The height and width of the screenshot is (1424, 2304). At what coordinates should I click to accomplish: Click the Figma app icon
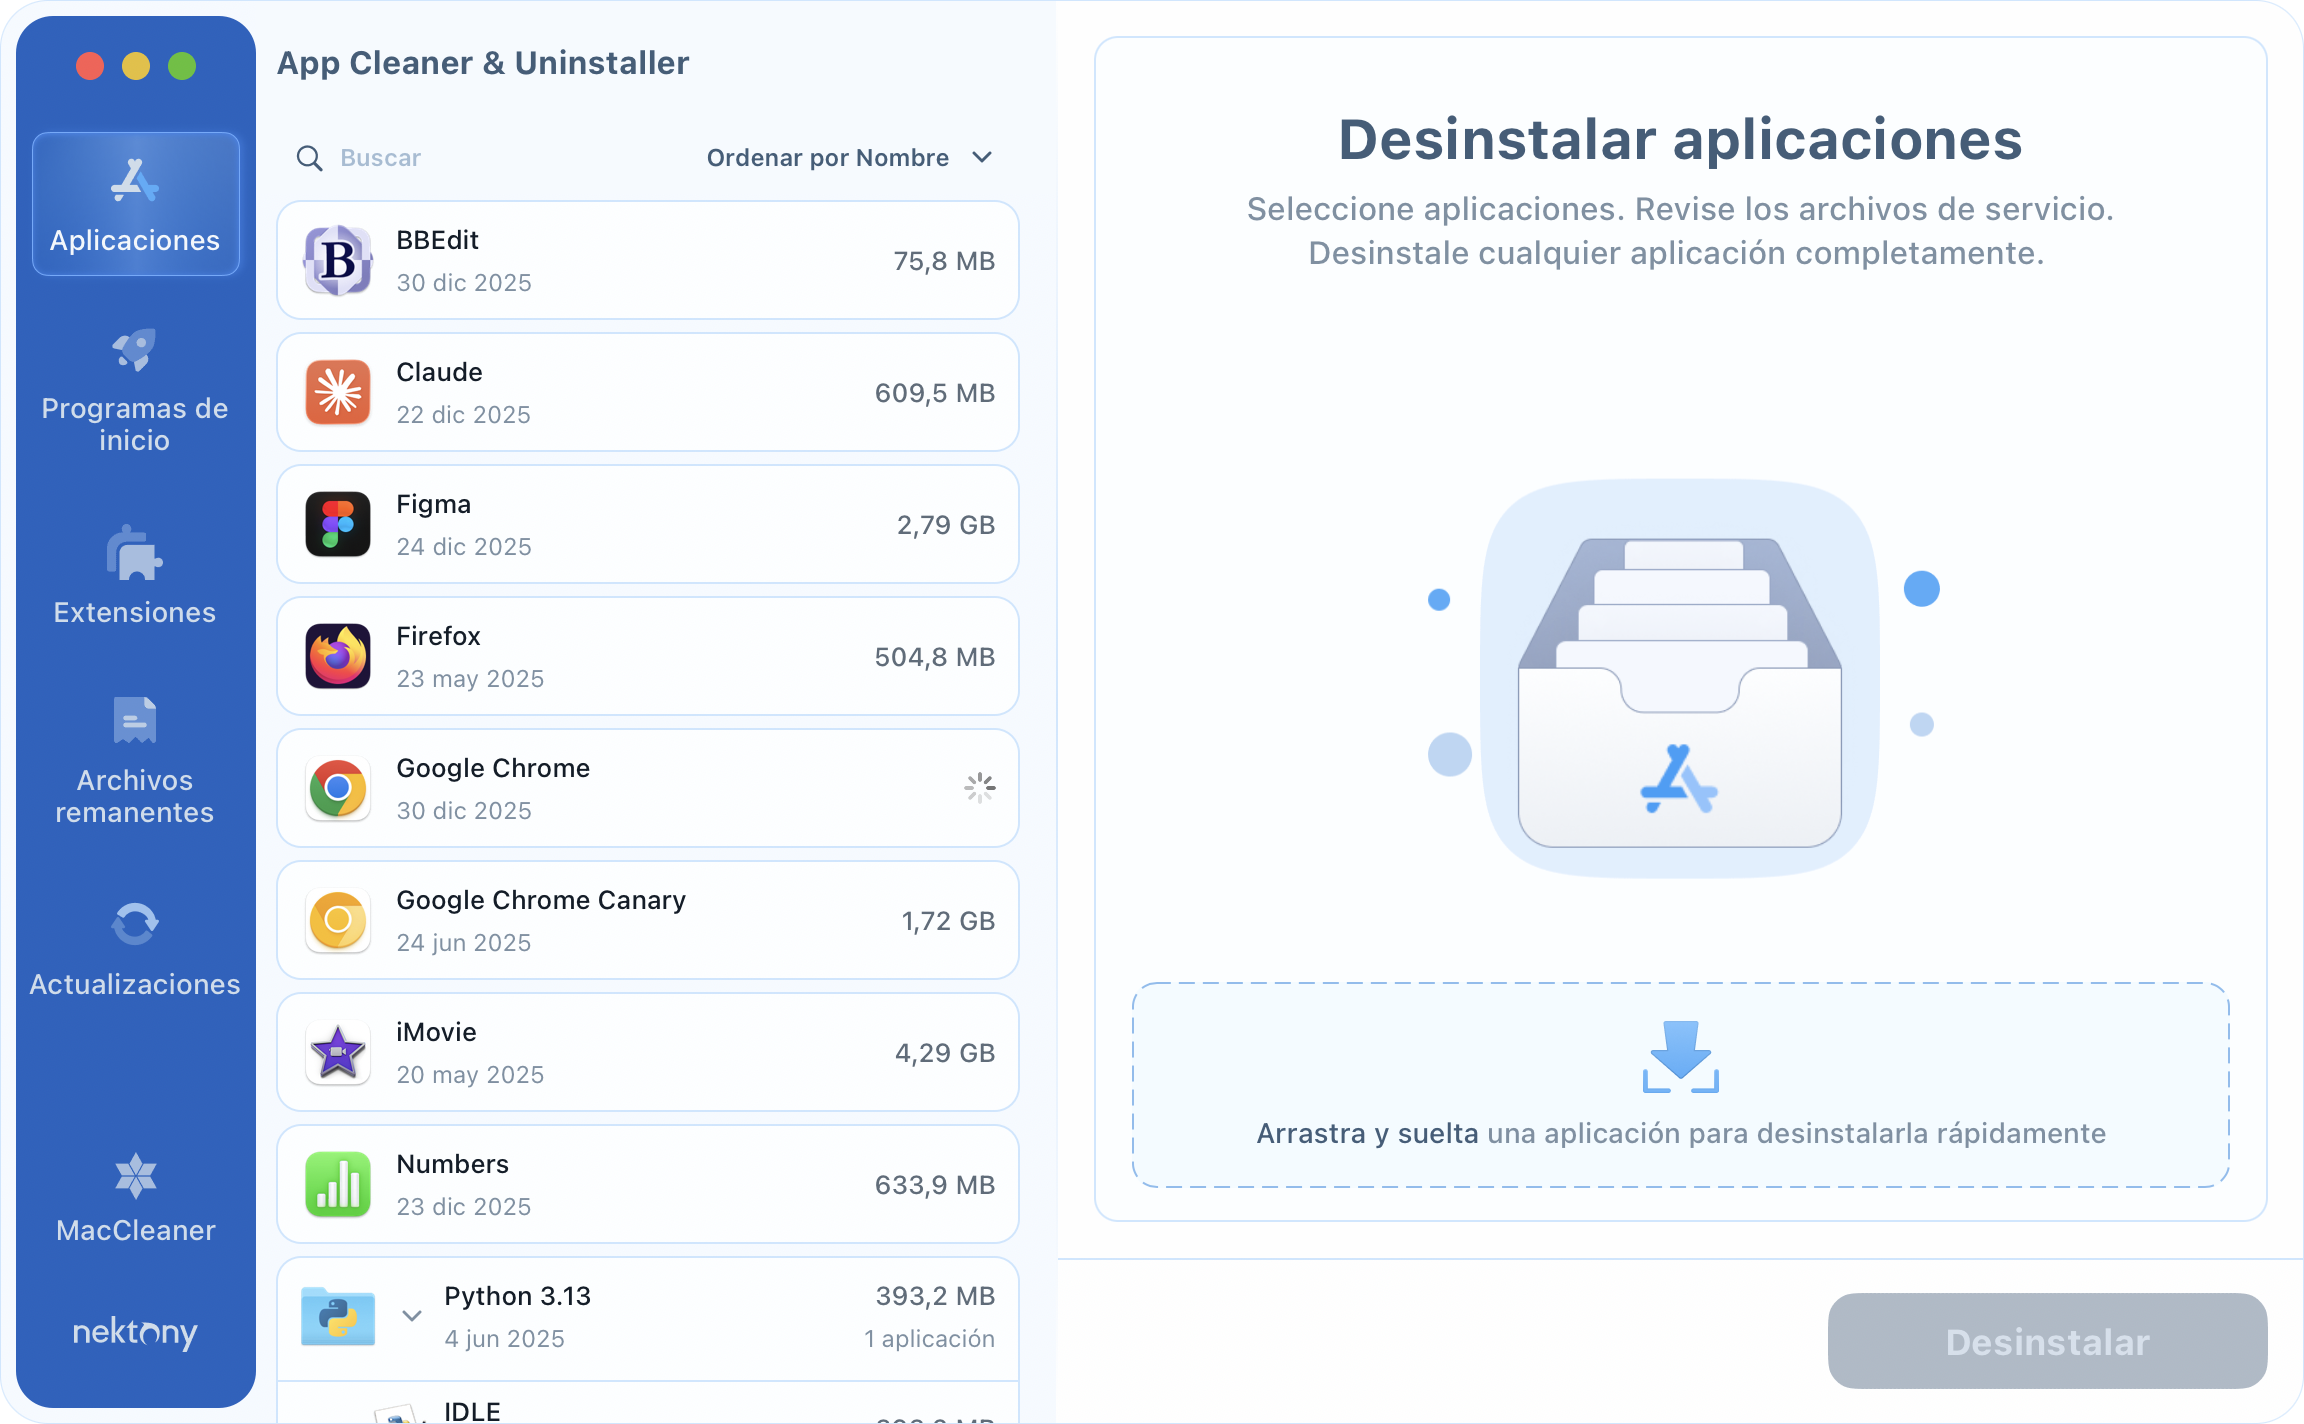click(338, 524)
